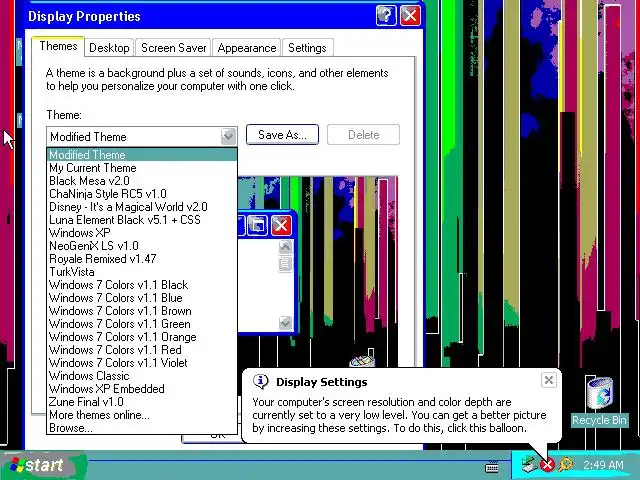The width and height of the screenshot is (640, 480).
Task: Click the Display Settings balloon message text
Action: (399, 415)
